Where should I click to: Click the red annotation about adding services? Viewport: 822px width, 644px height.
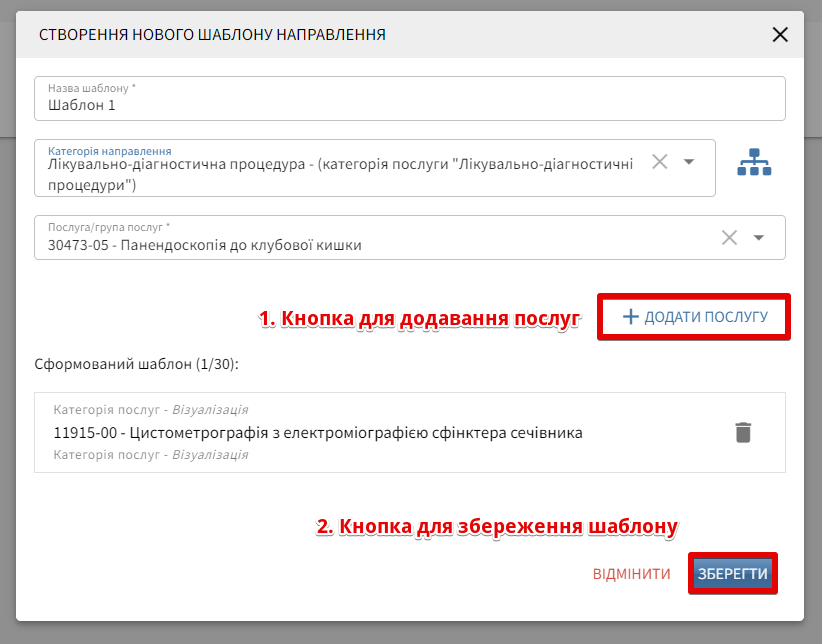point(420,319)
